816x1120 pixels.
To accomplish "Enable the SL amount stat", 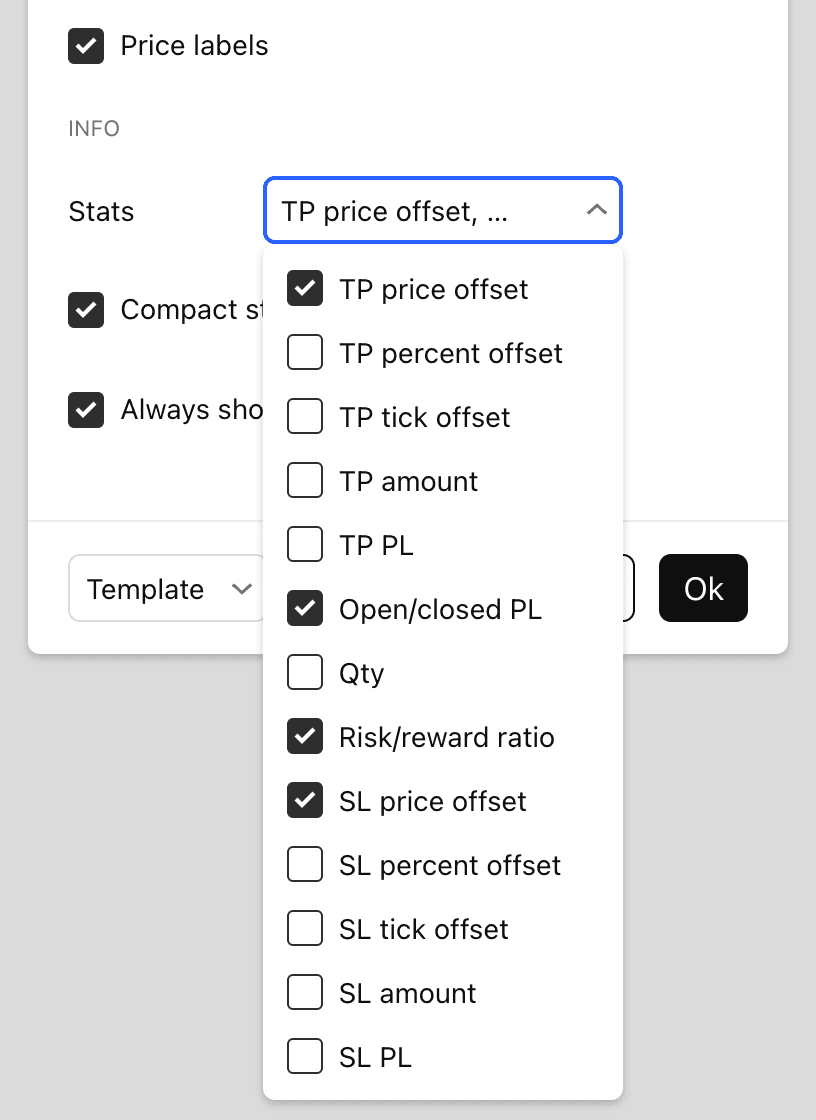I will (305, 992).
